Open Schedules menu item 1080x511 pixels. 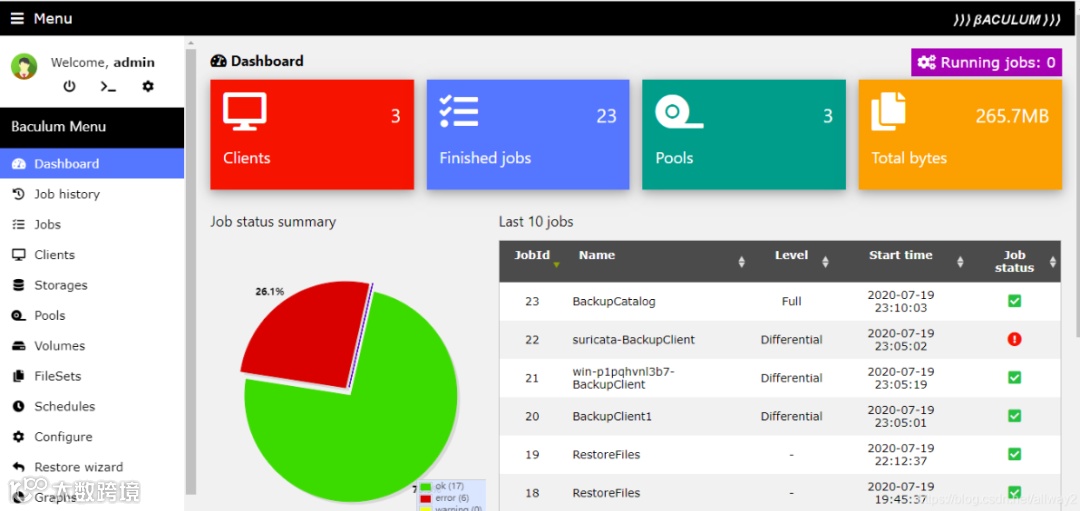pyautogui.click(x=92, y=406)
